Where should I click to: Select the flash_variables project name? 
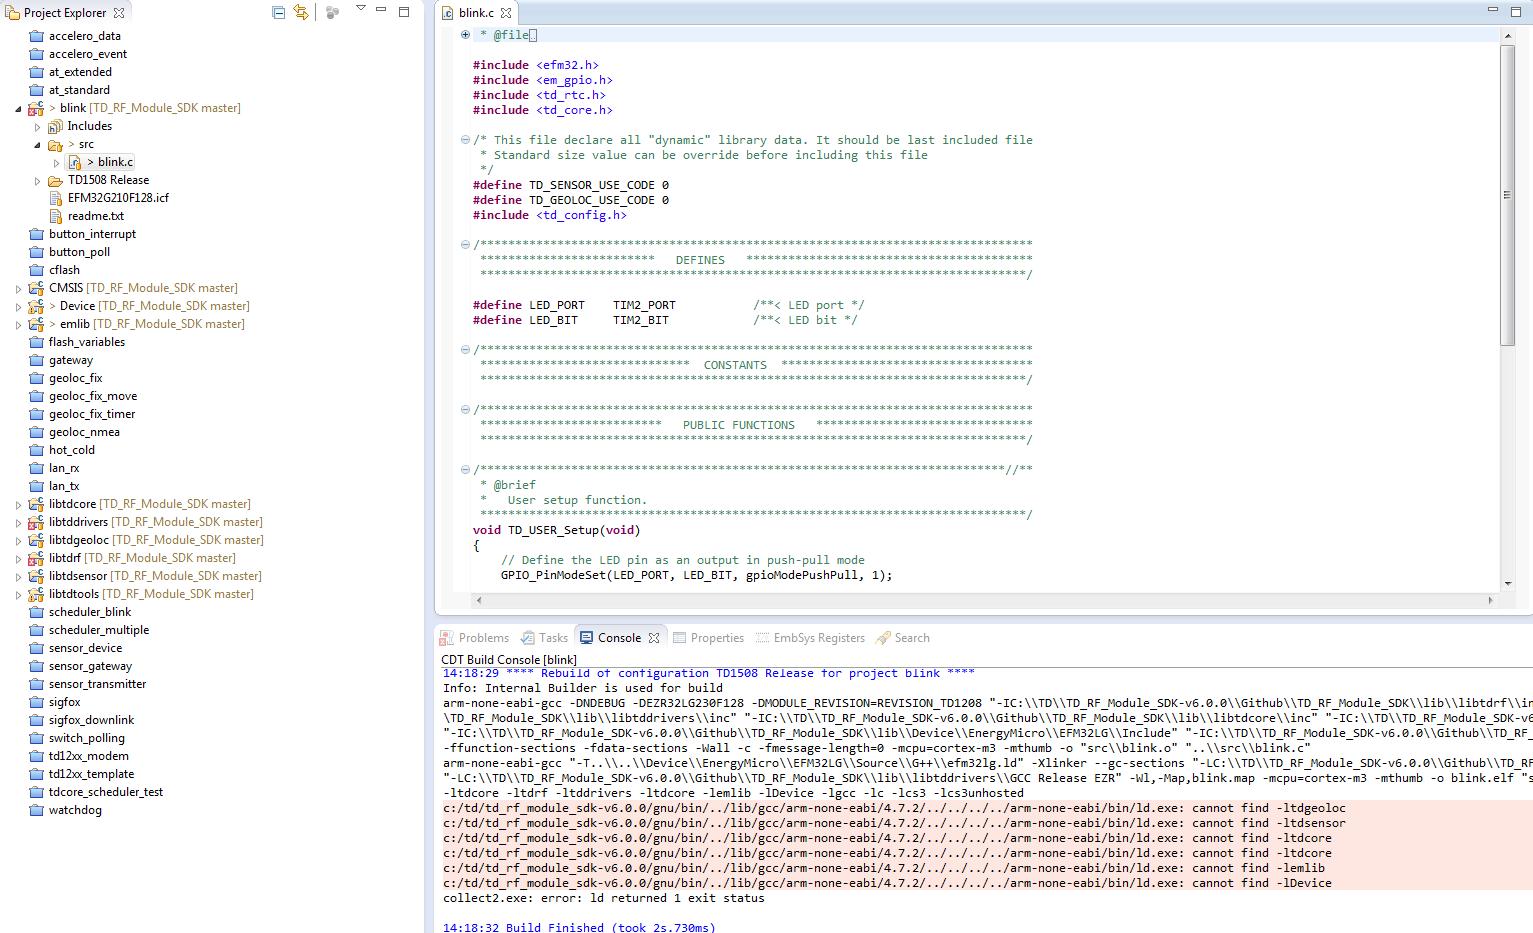coord(87,342)
